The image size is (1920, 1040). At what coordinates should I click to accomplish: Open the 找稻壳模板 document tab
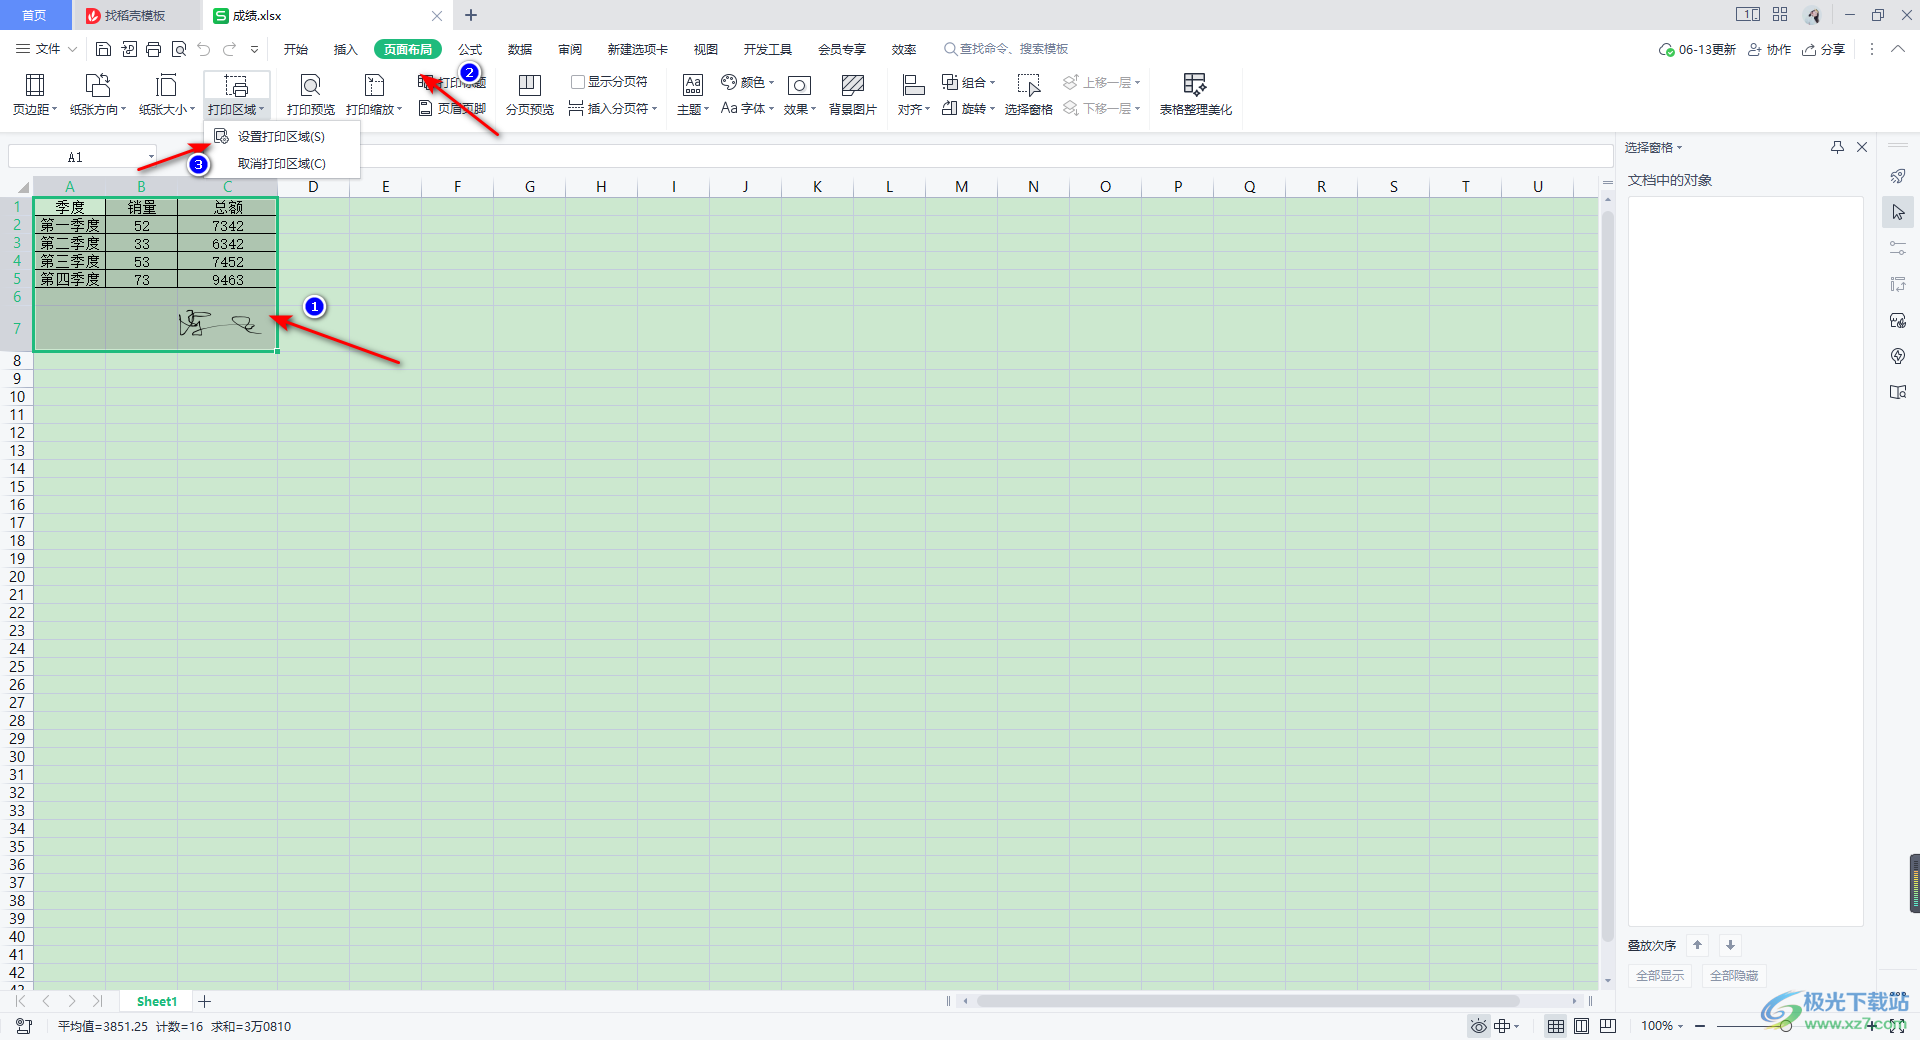(136, 15)
